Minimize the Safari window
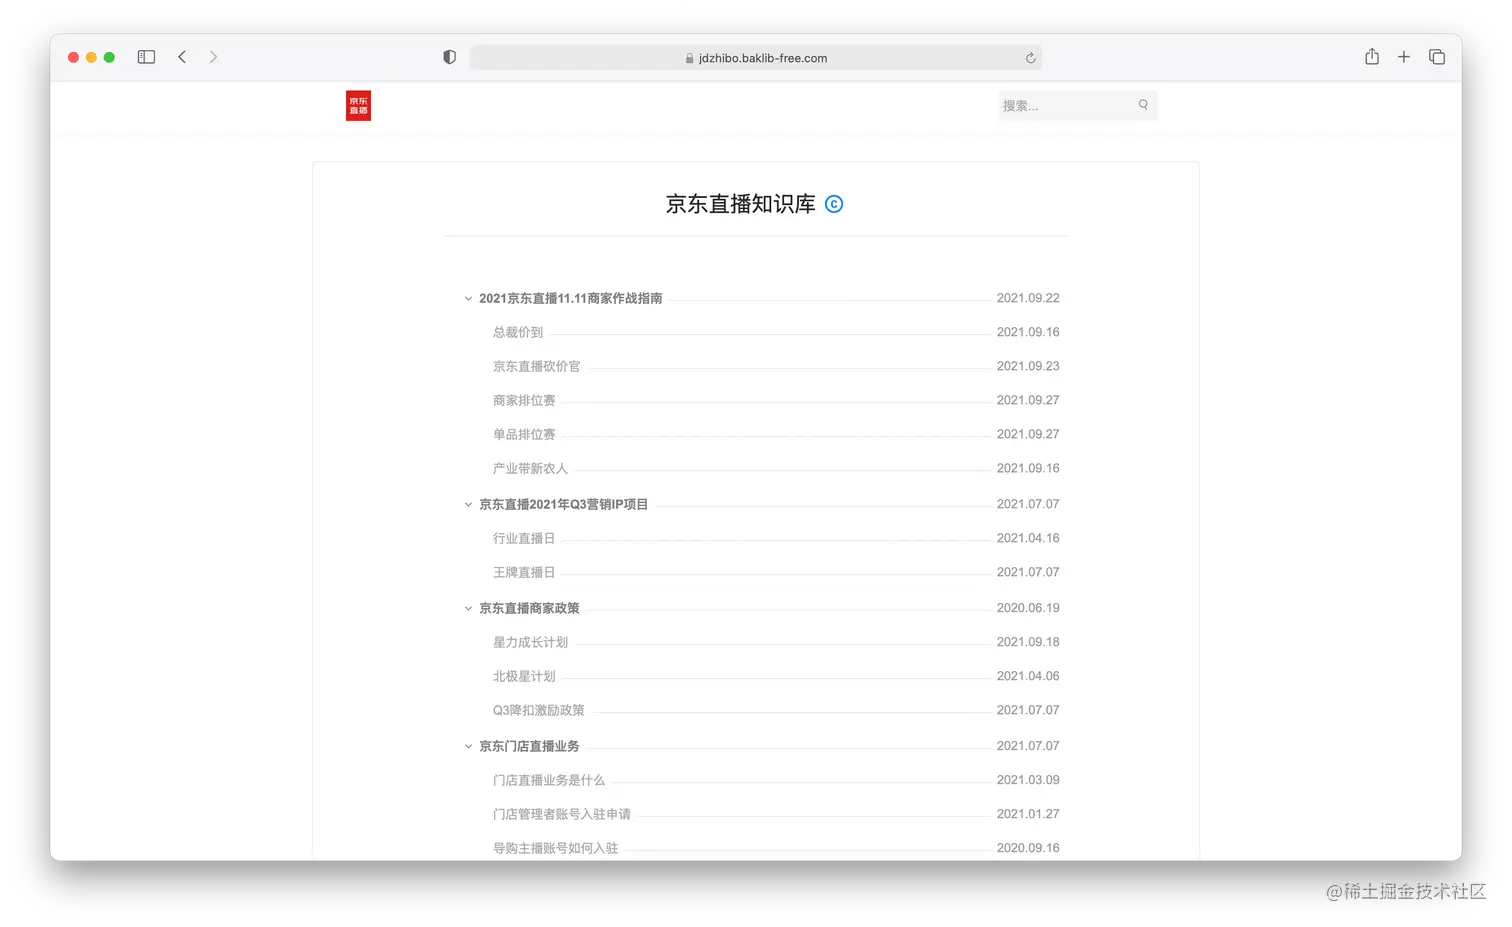Screen dimensions: 1512x927 91,57
